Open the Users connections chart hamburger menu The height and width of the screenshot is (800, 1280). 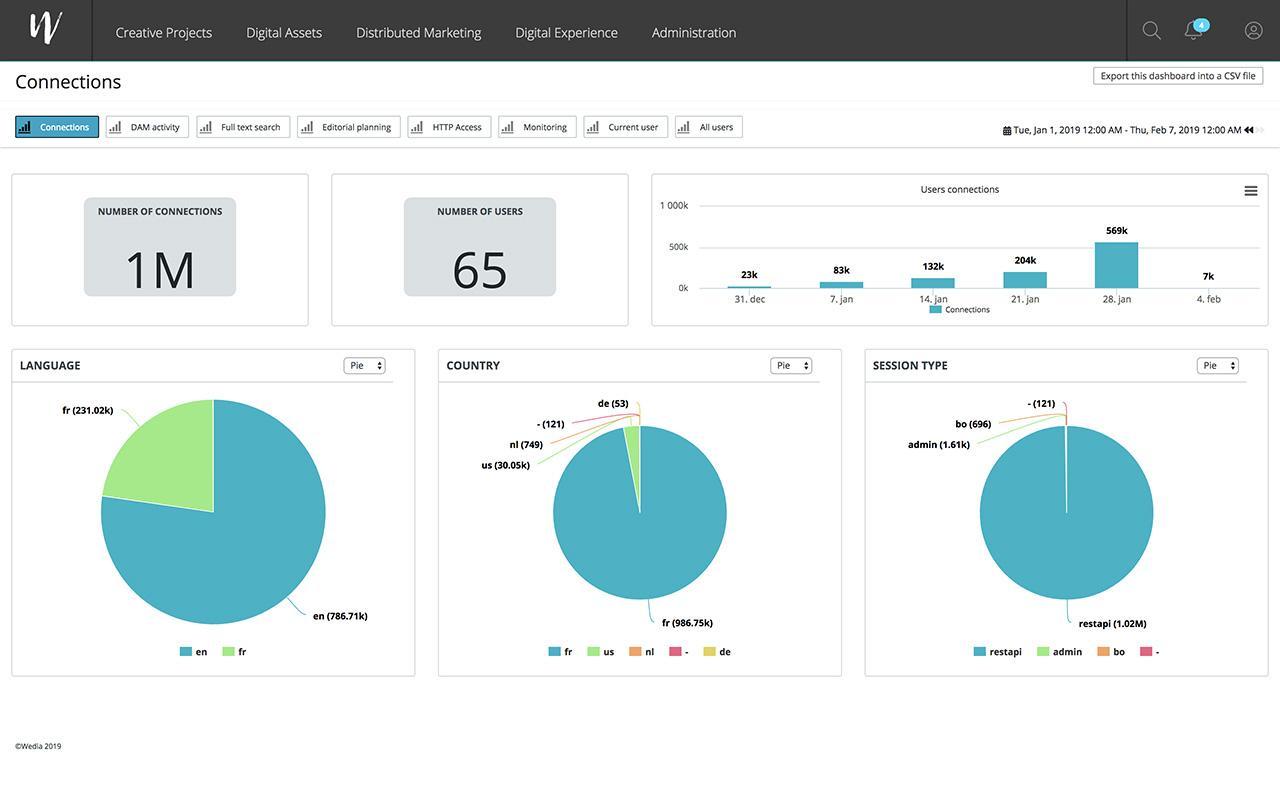pos(1250,191)
